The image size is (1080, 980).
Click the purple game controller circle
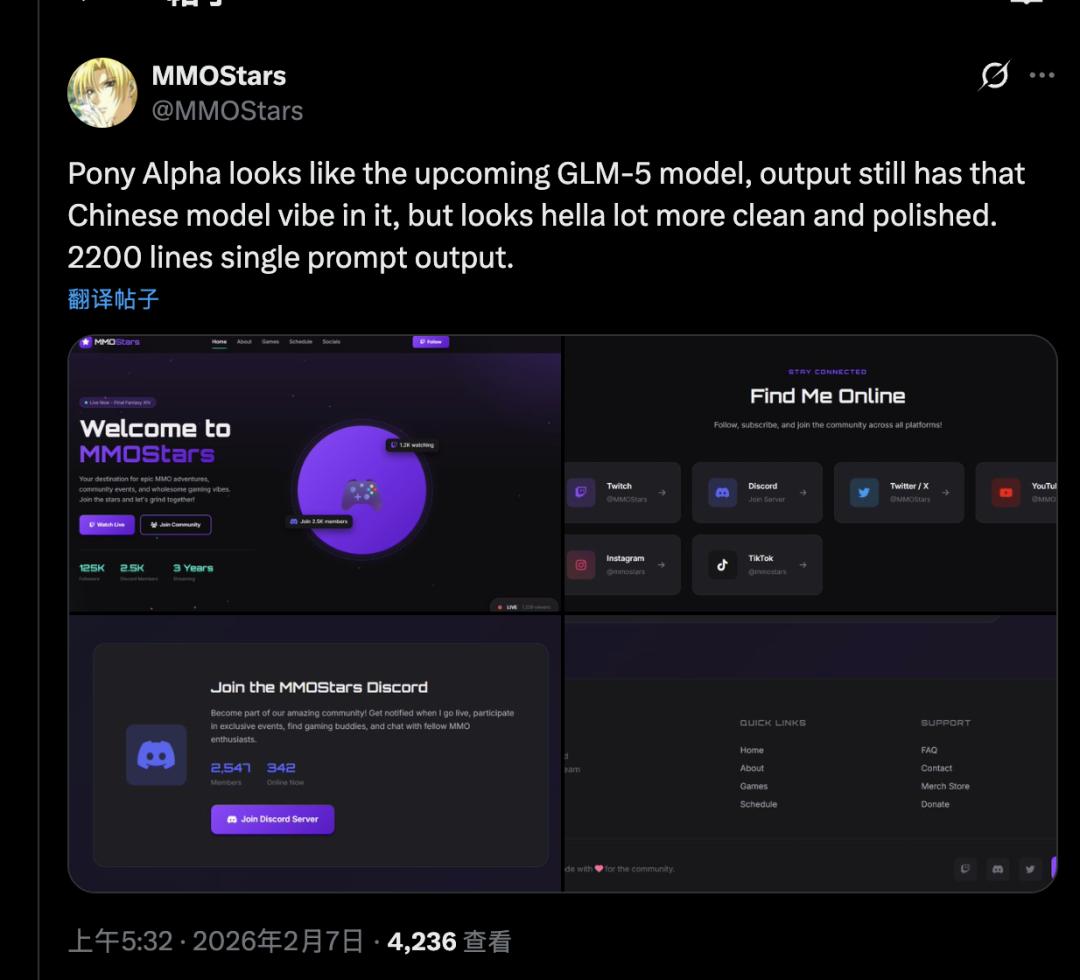tap(361, 490)
